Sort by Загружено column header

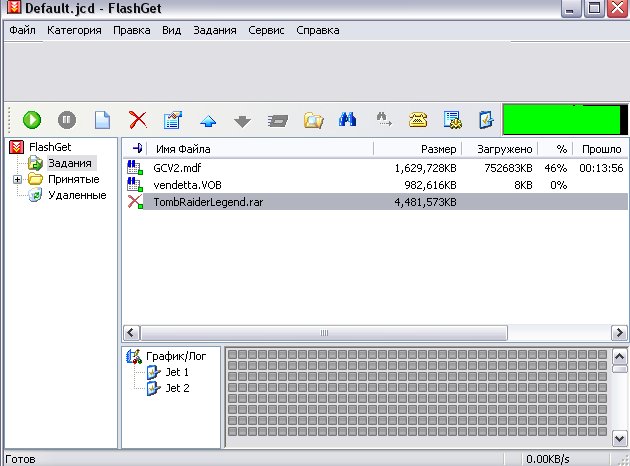point(499,149)
